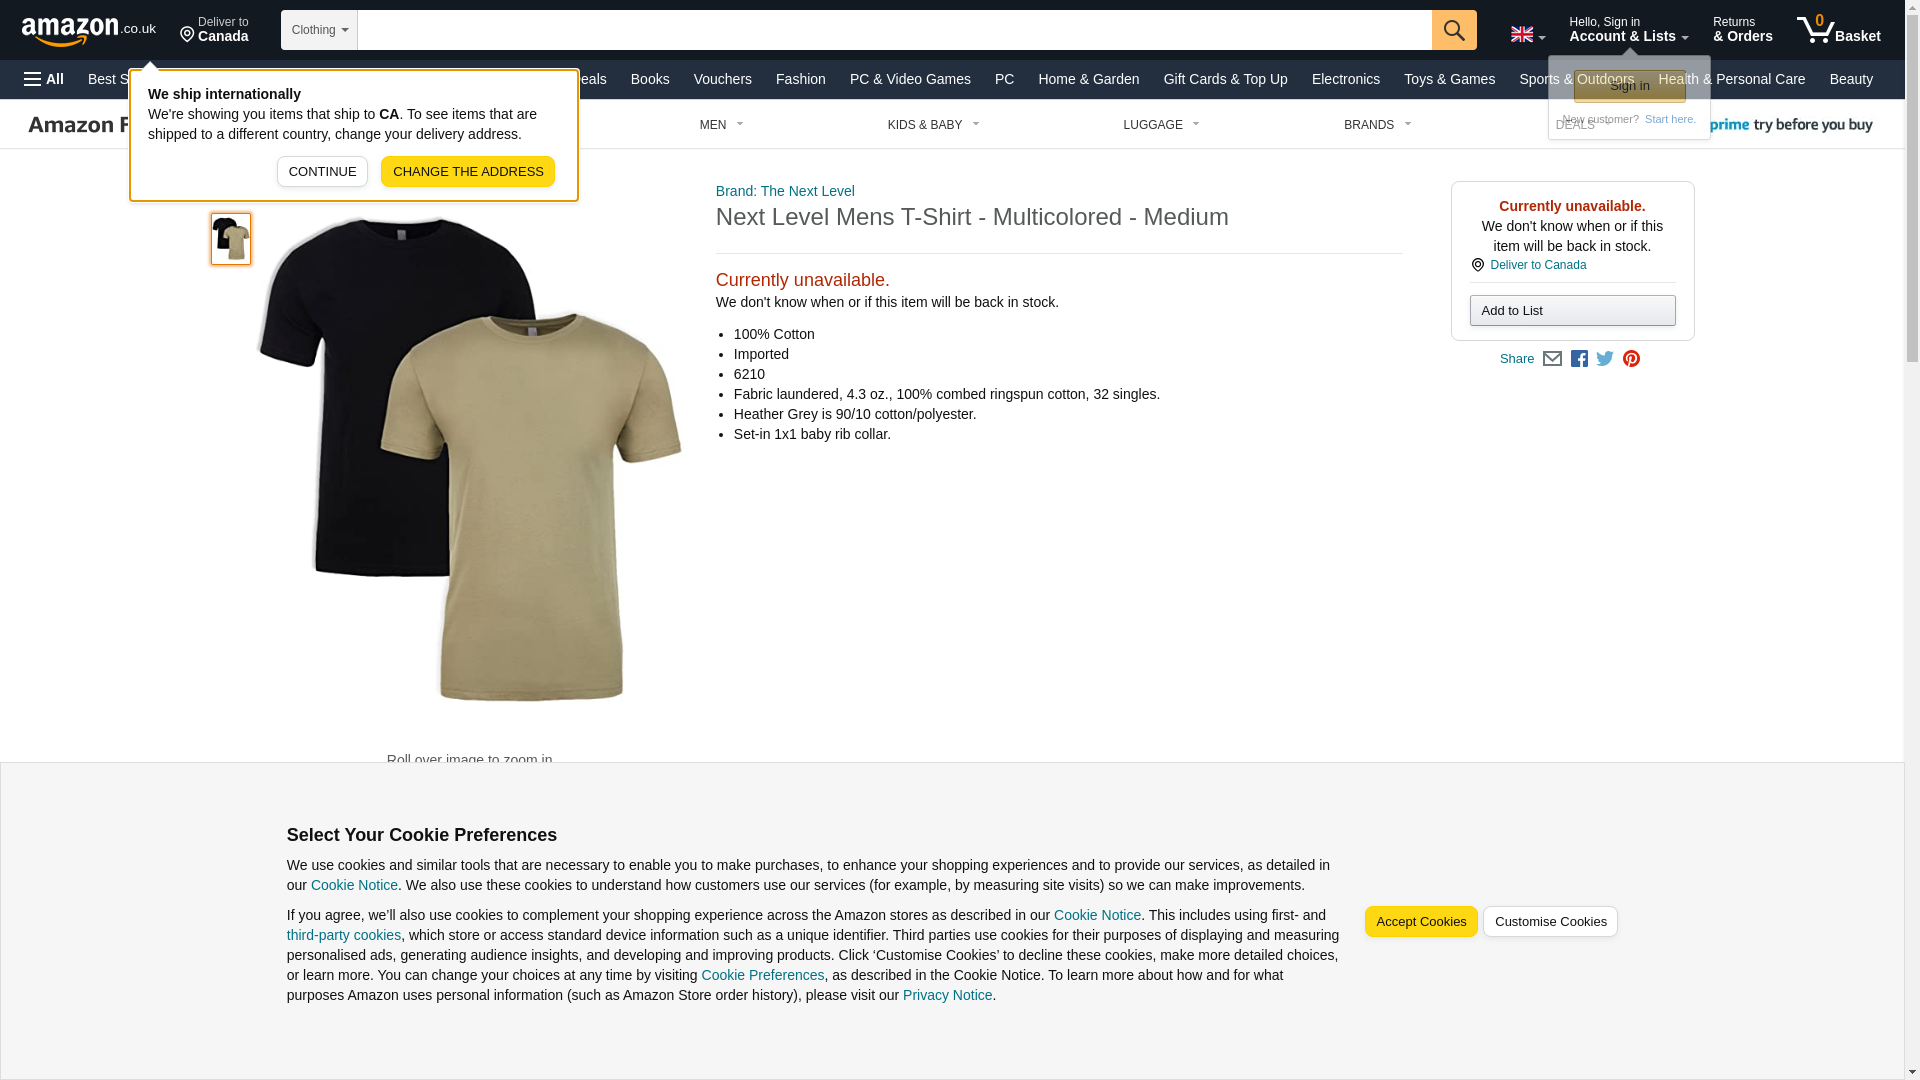The width and height of the screenshot is (1920, 1080).
Task: Expand the MEN fashion submenu
Action: pos(721,125)
